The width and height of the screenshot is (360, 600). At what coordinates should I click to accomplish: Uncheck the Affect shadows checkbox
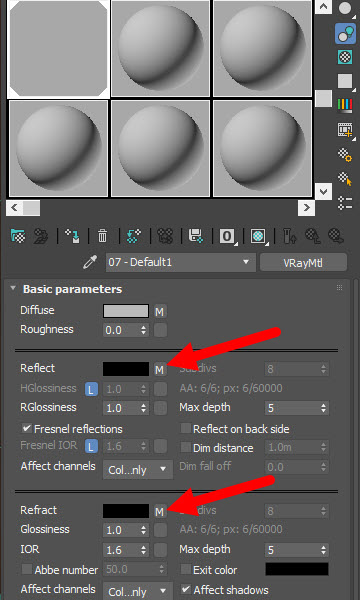point(186,589)
